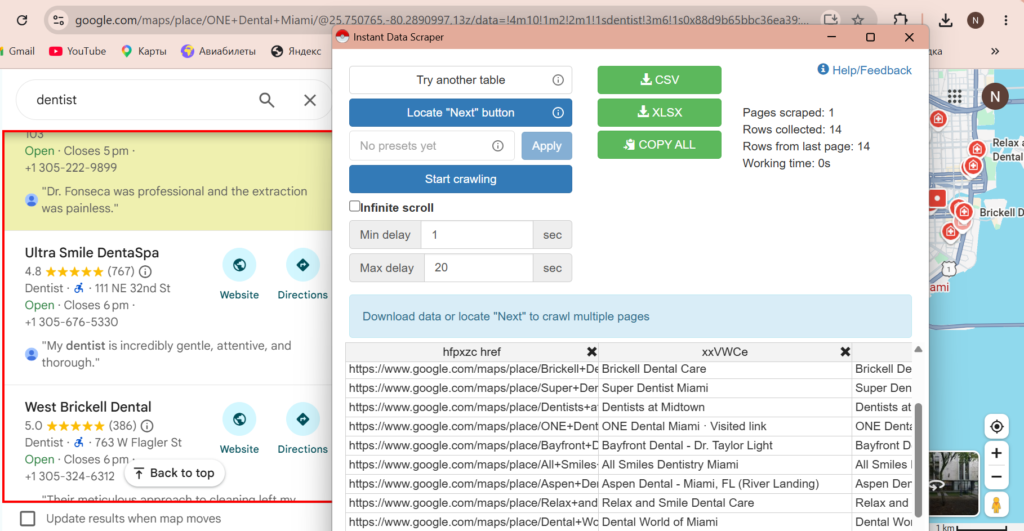Viewport: 1024px width, 531px height.
Task: Reload the page with the refresh icon
Action: click(22, 20)
